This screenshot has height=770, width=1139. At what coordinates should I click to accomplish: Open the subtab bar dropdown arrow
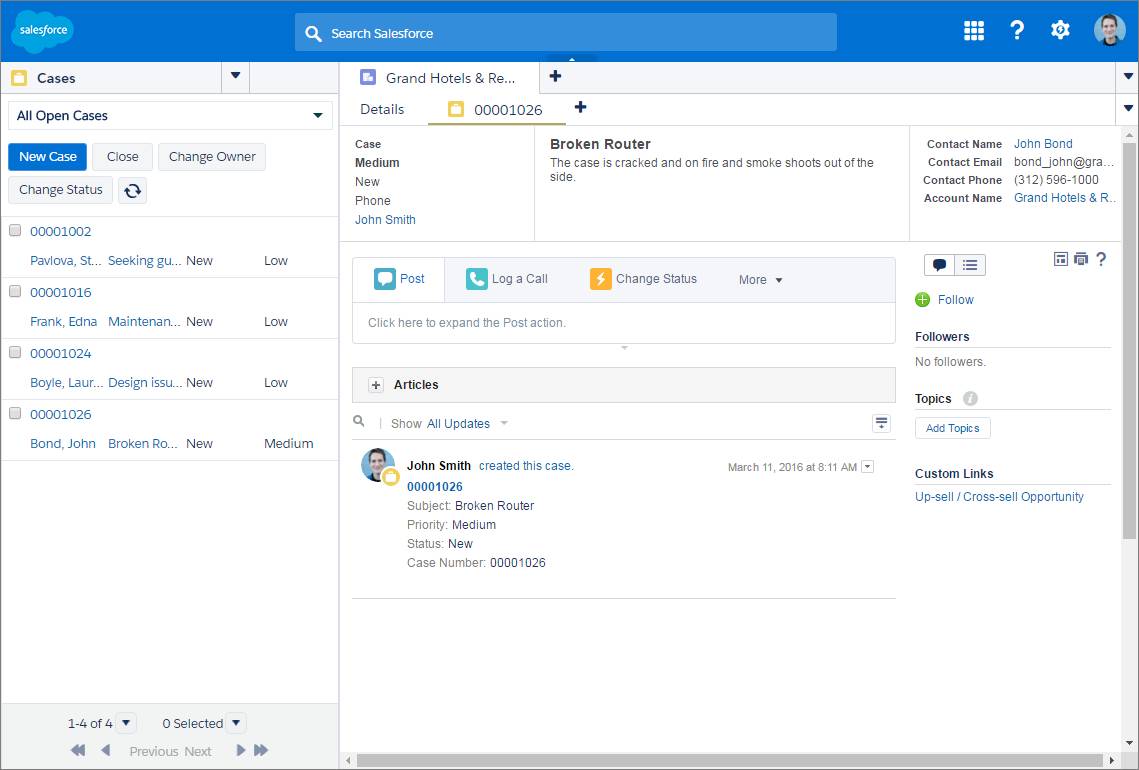point(1128,108)
